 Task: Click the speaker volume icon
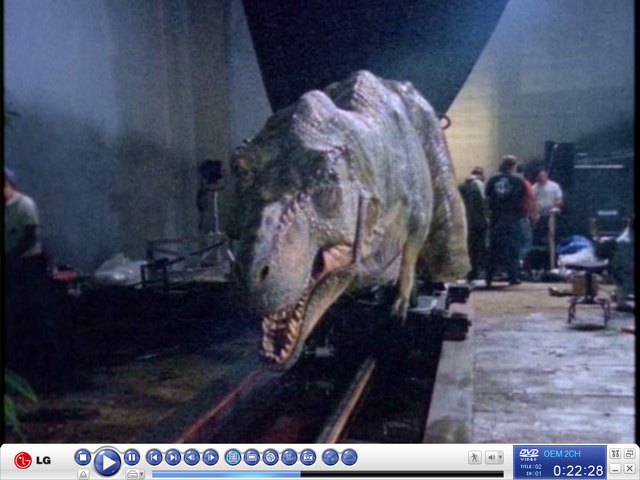[x=491, y=458]
